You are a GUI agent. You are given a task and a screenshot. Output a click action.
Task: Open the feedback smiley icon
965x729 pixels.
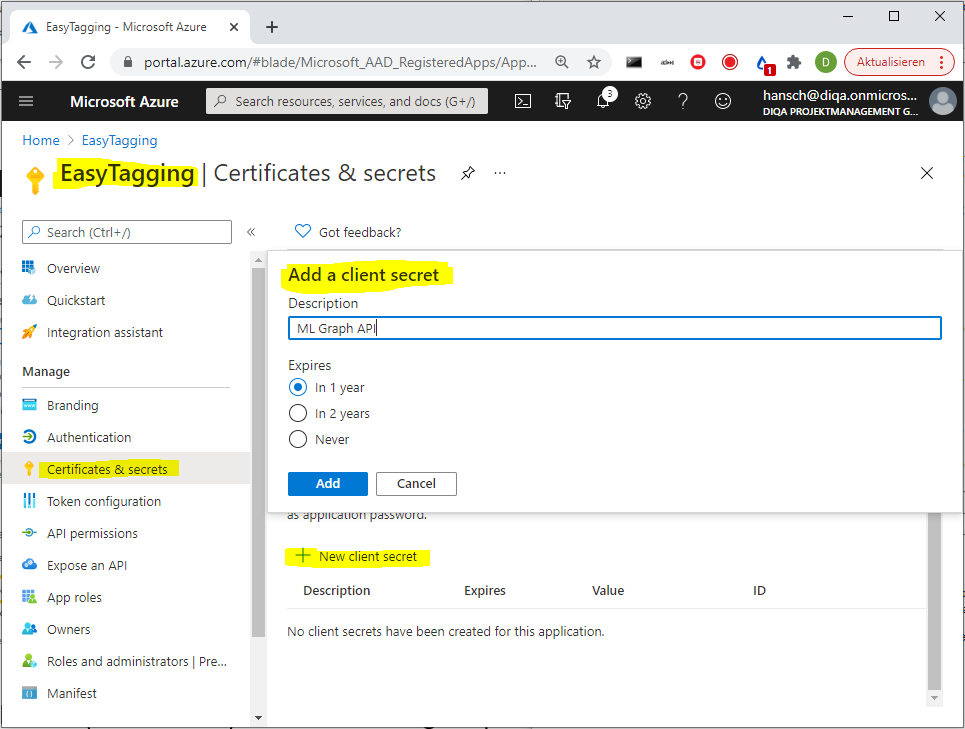pyautogui.click(x=722, y=101)
